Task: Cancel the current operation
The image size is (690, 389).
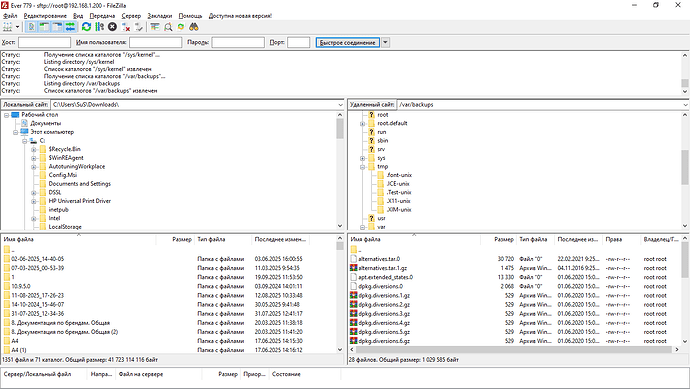Action: 113,27
